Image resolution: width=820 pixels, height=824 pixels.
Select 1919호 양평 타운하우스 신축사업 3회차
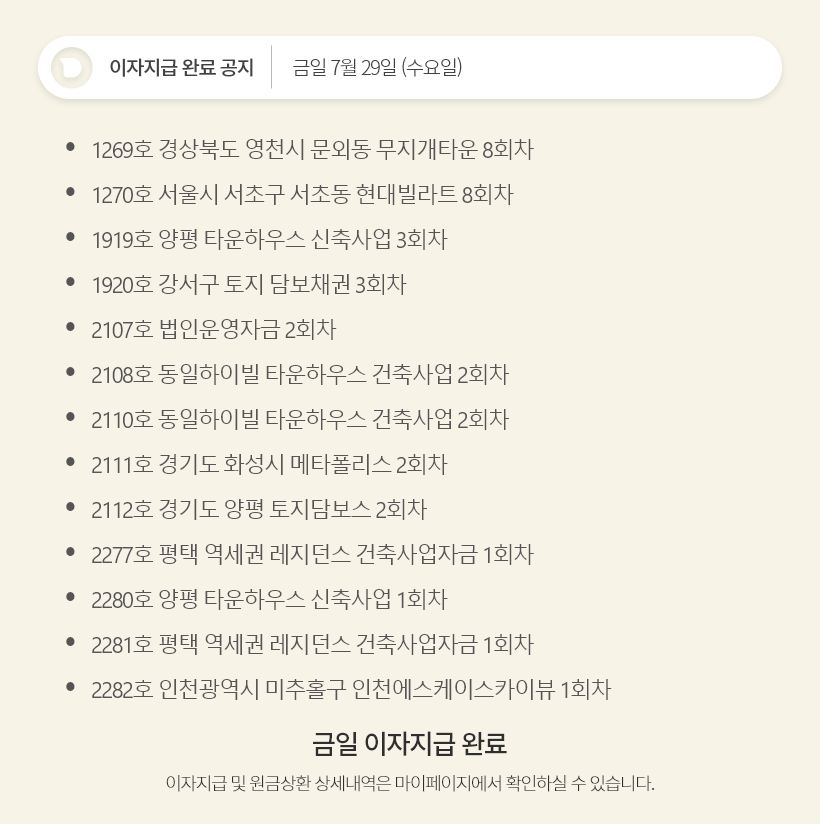click(269, 240)
